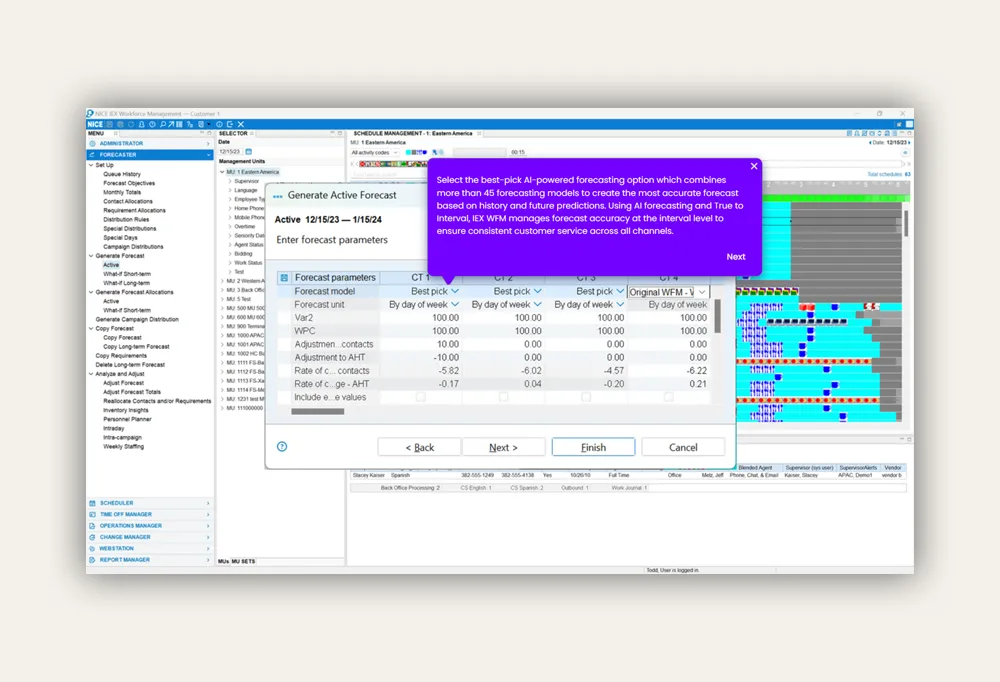The image size is (1000, 682).
Task: Select the CT 1 Var2 value 100.00
Action: (445, 318)
